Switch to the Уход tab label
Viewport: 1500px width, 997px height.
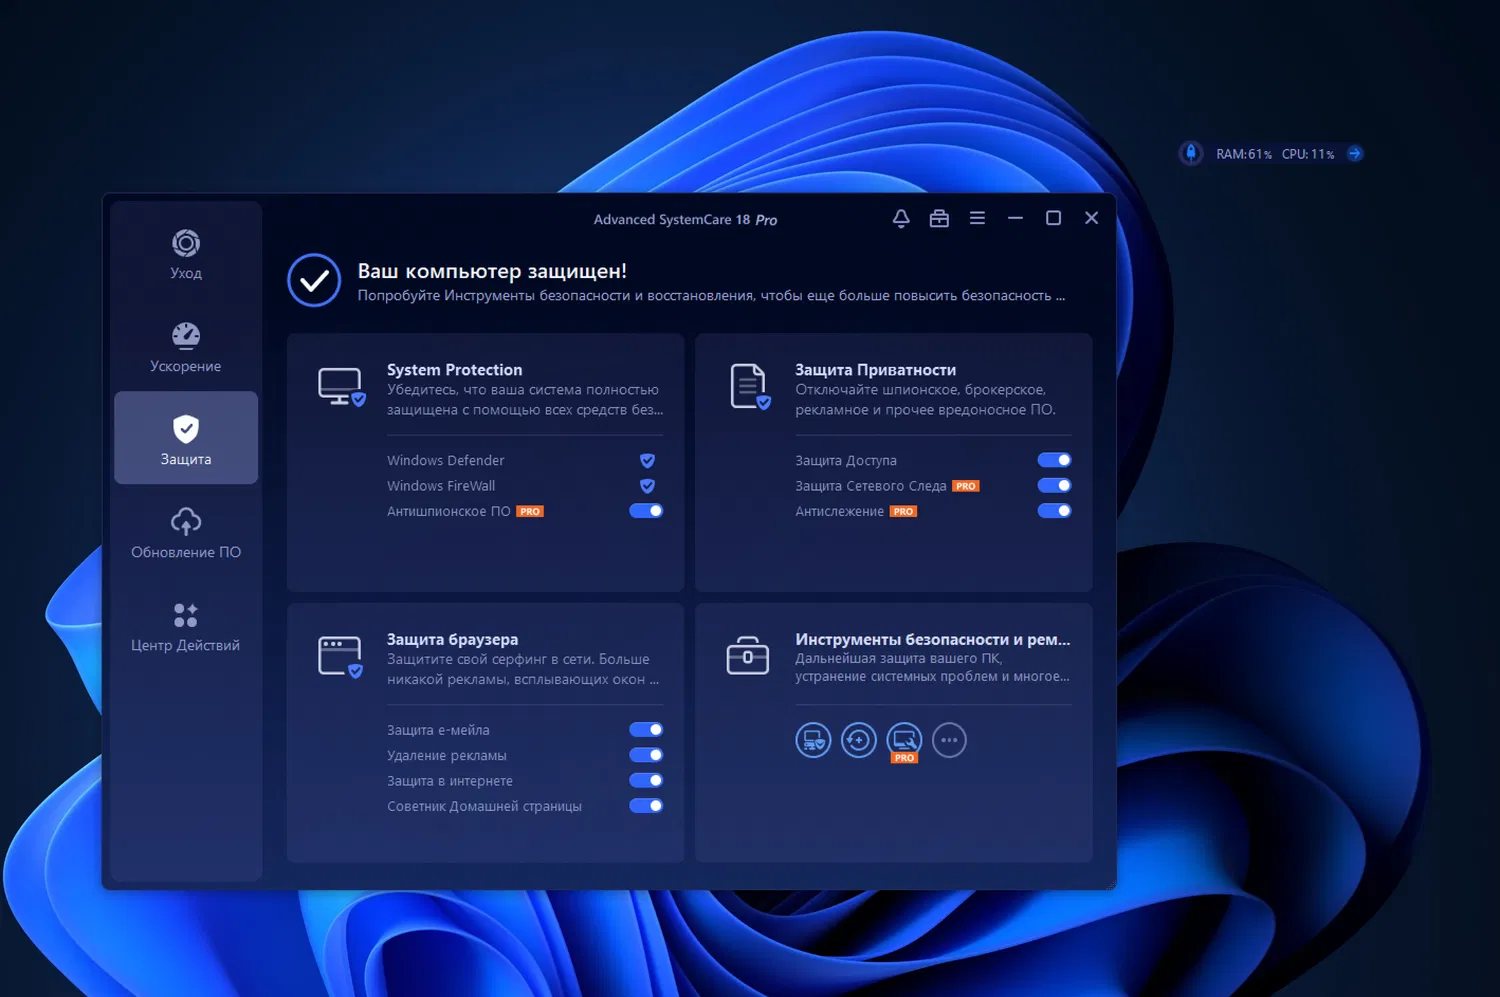(186, 273)
